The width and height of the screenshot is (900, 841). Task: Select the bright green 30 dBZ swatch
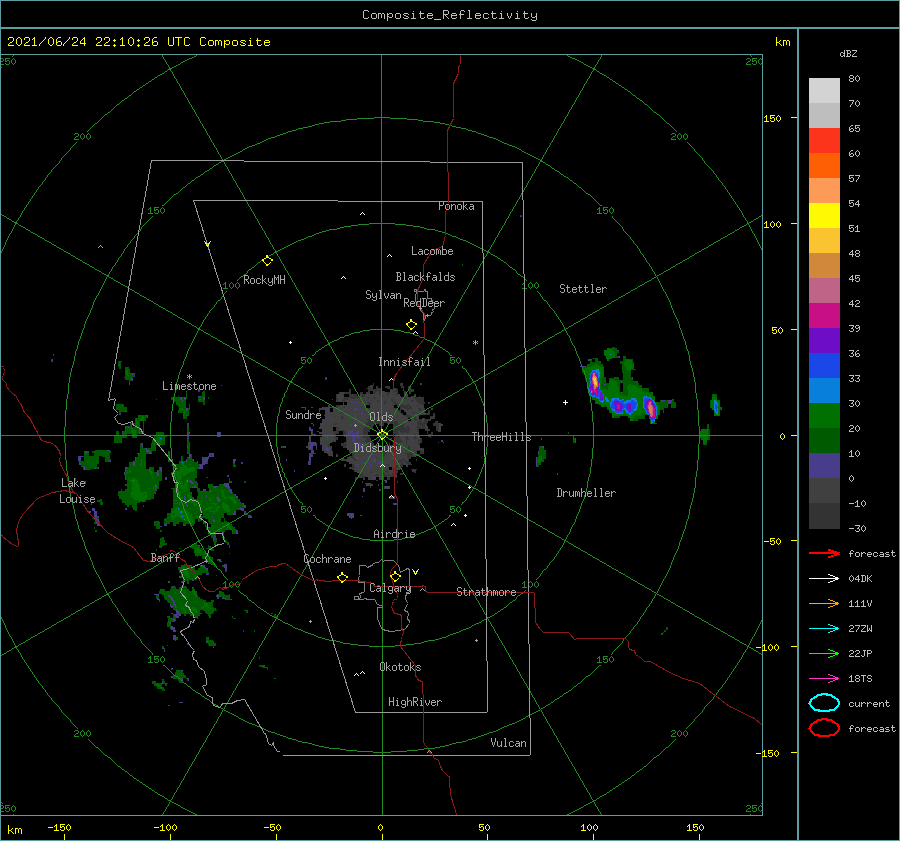pyautogui.click(x=824, y=415)
